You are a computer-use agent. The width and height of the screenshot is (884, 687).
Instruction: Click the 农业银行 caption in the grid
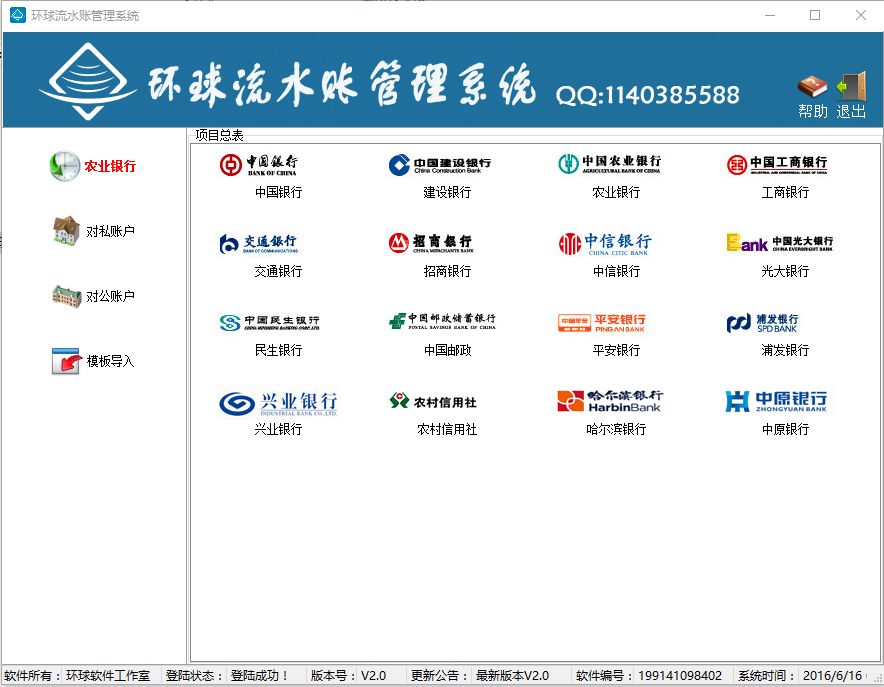[x=616, y=192]
